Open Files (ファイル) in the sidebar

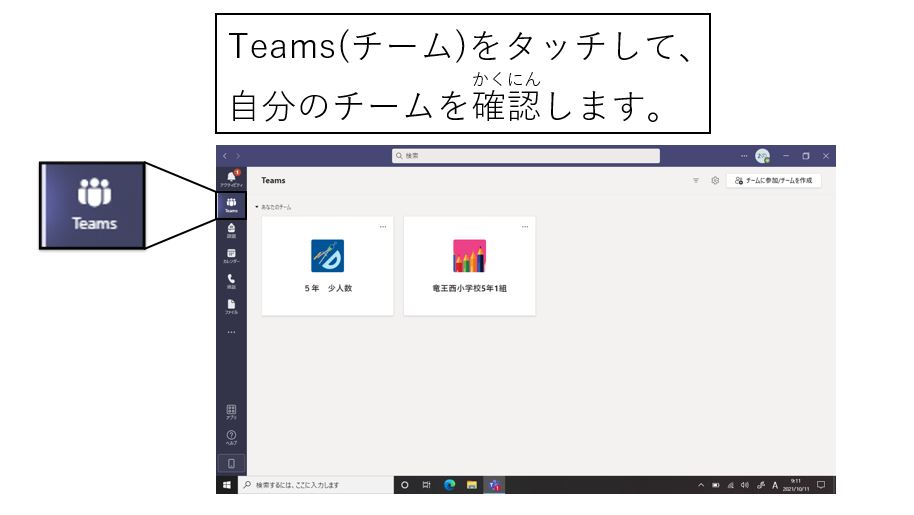pos(231,307)
